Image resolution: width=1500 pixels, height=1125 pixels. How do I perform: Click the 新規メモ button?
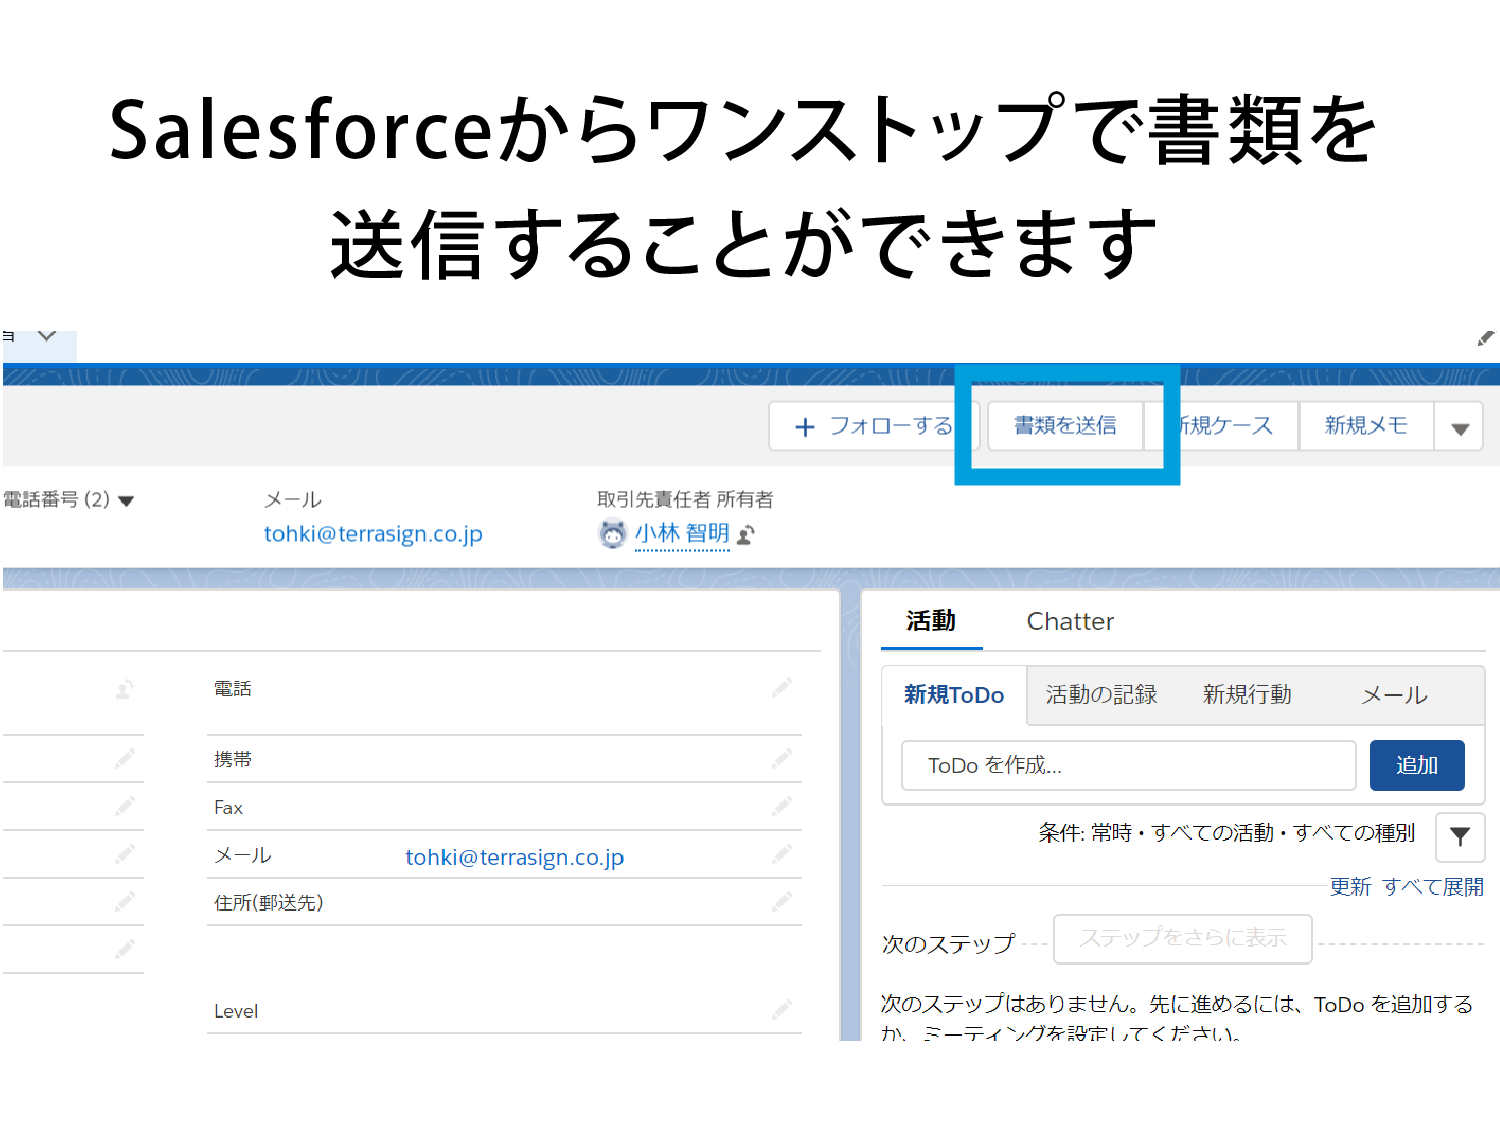tap(1366, 426)
